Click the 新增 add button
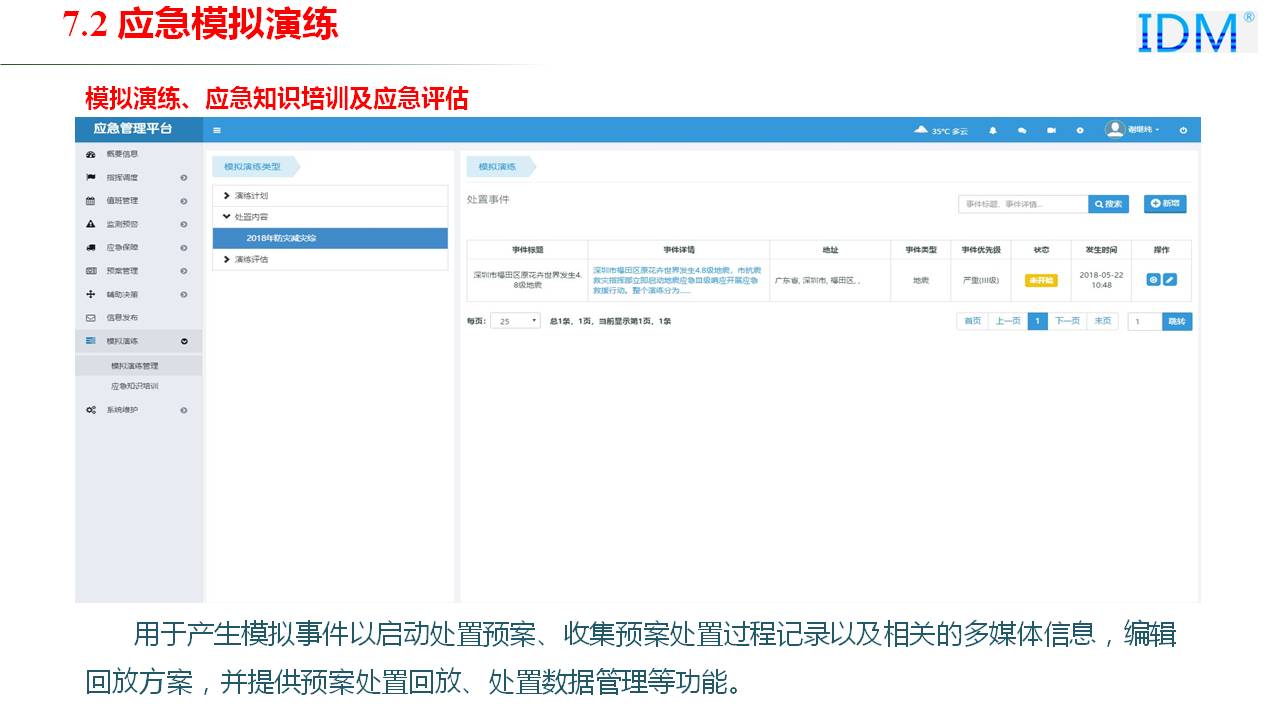Screen dimensions: 1280x720 (x=1165, y=203)
